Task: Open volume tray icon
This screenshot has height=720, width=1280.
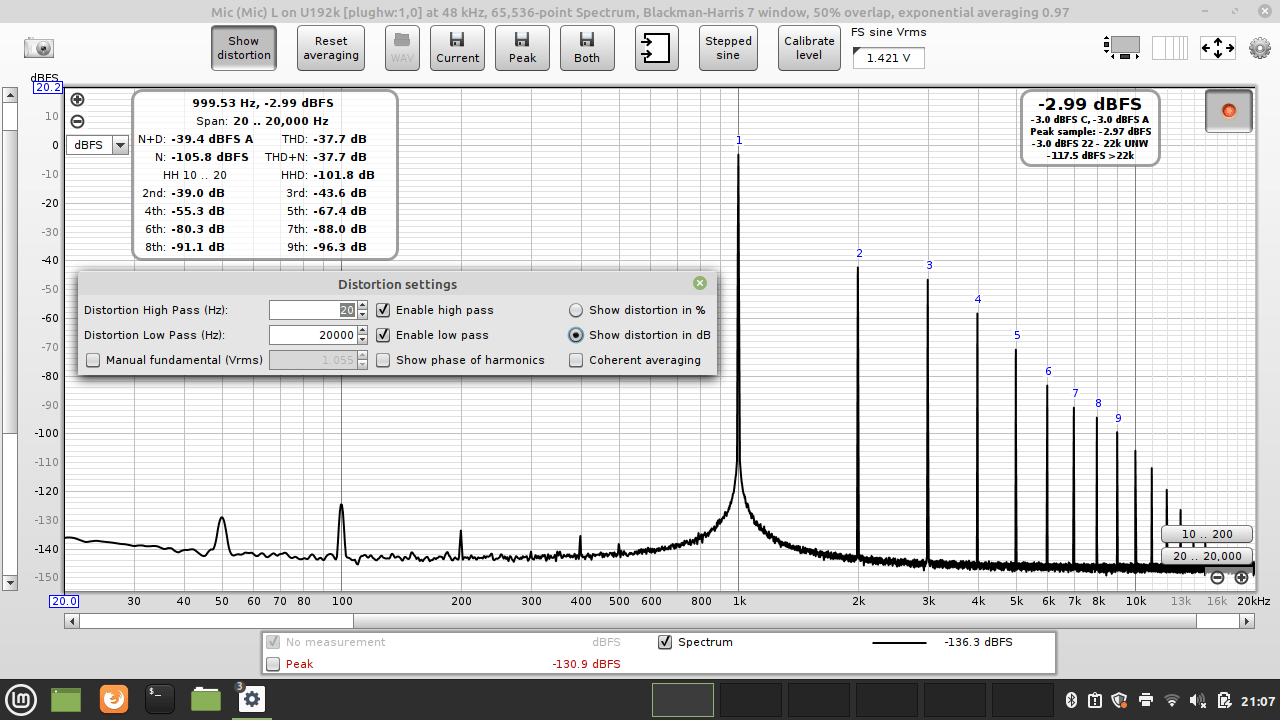Action: [x=1198, y=700]
